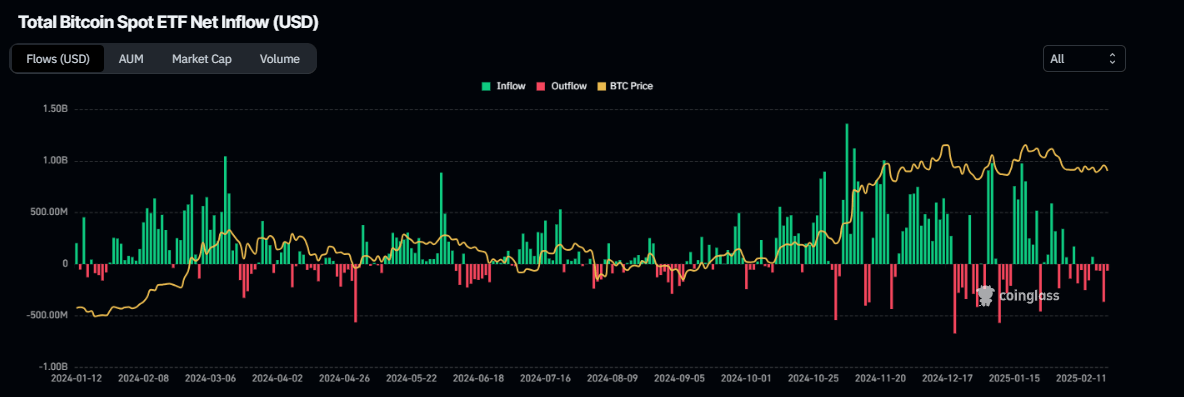Click the 500.00M y-axis label
Viewport: 1184px width, 397px height.
pos(50,212)
